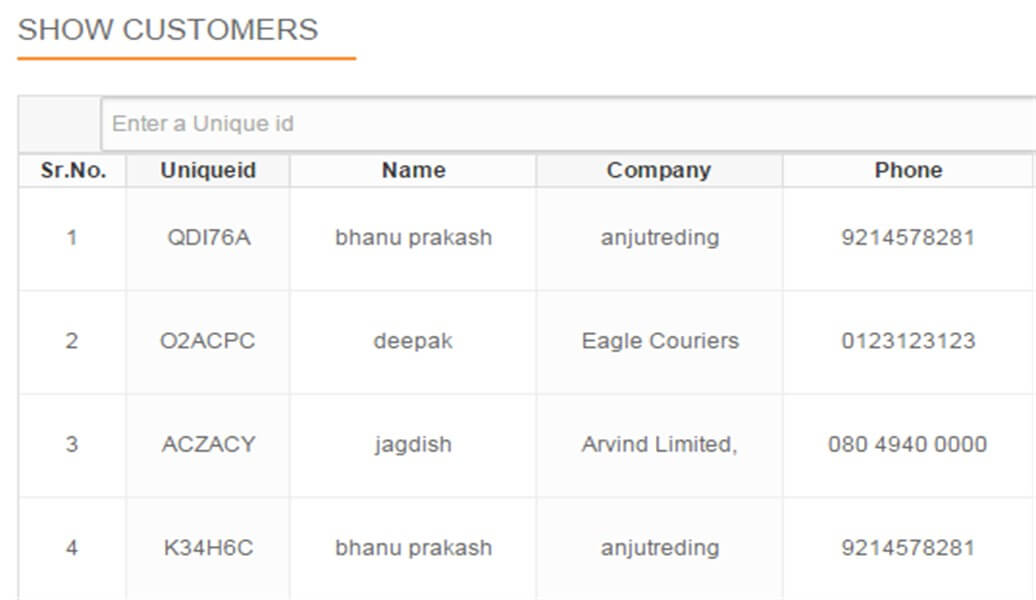Select the company anjutreding for customer QDI76A
This screenshot has height=600, width=1036.
click(x=660, y=238)
